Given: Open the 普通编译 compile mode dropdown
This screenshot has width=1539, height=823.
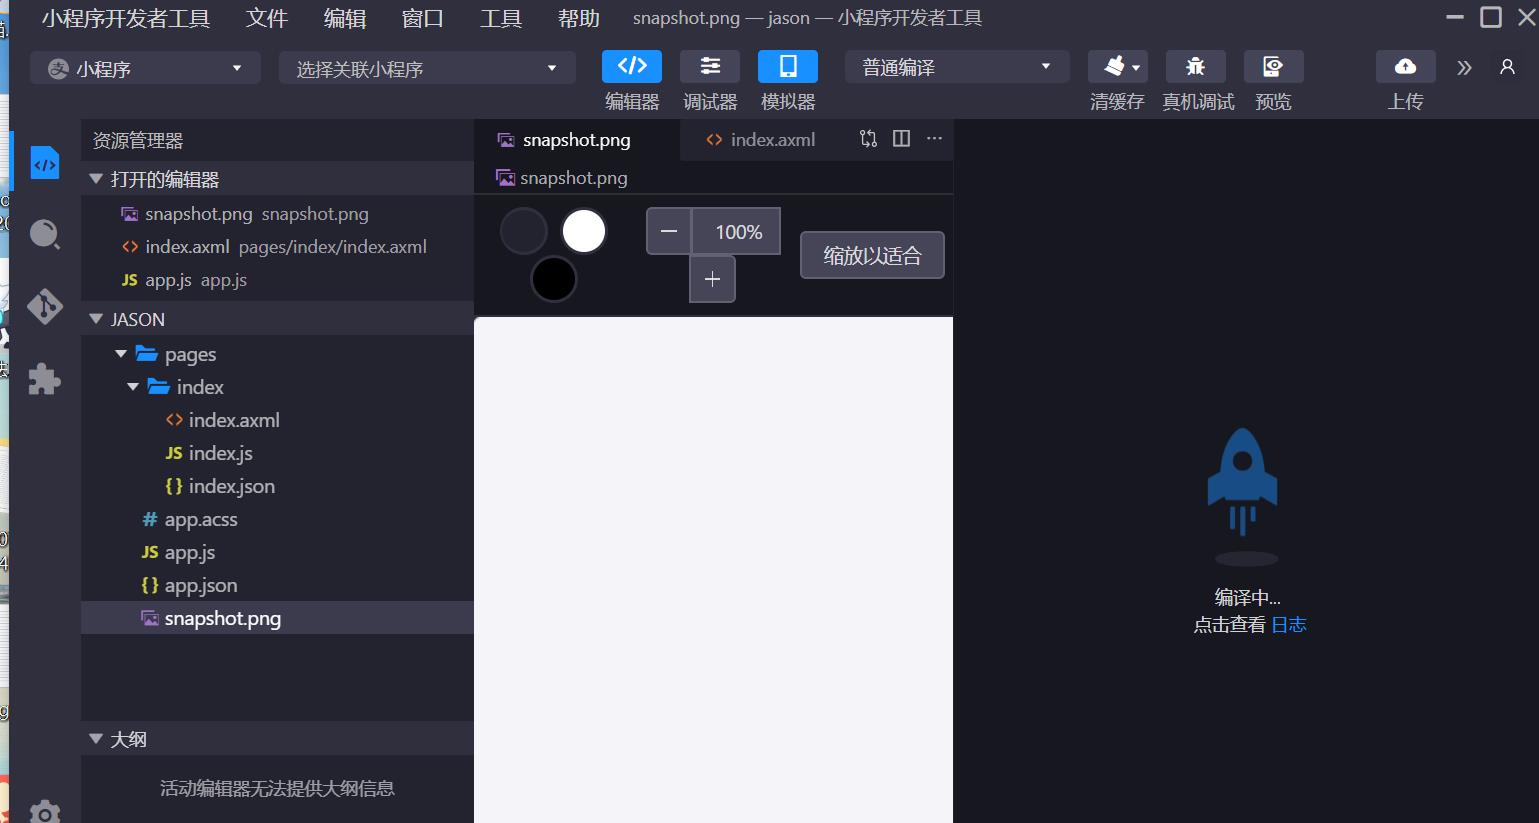Looking at the screenshot, I should 957,67.
